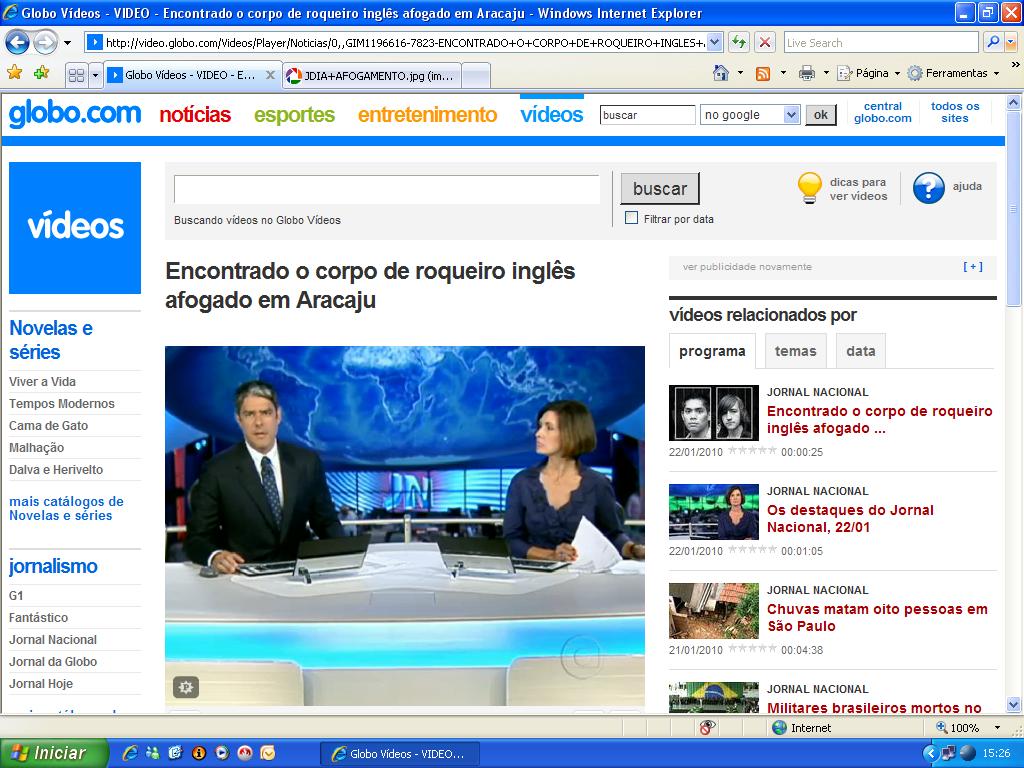
Task: Click the status bar popup blocker icon
Action: (707, 728)
